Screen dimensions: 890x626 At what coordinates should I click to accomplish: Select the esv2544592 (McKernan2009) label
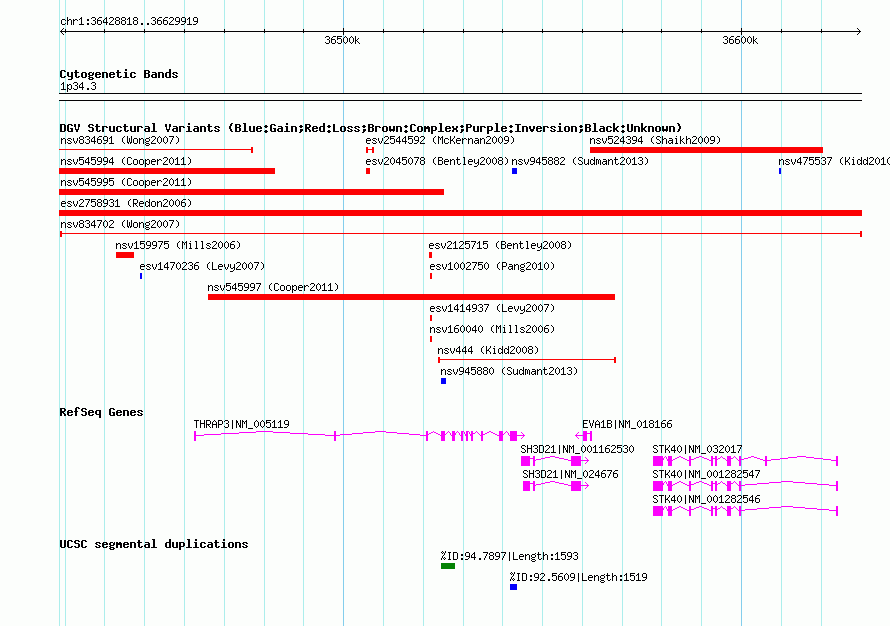[440, 140]
